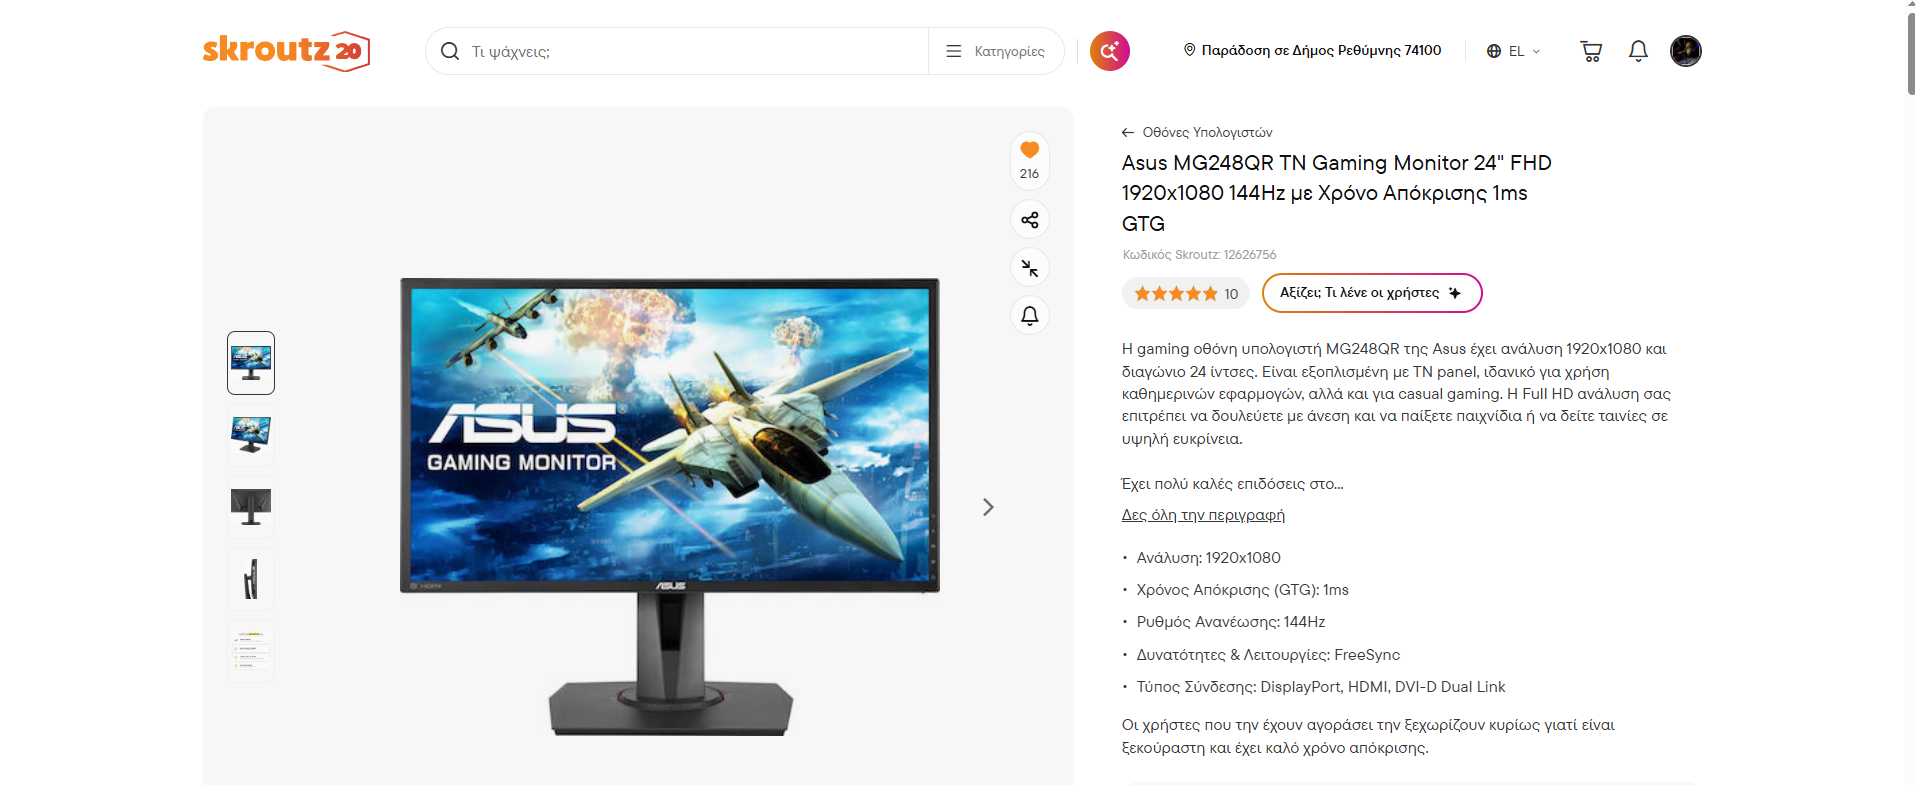1915x785 pixels.
Task: Select the side-view monitor thumbnail
Action: (x=251, y=579)
